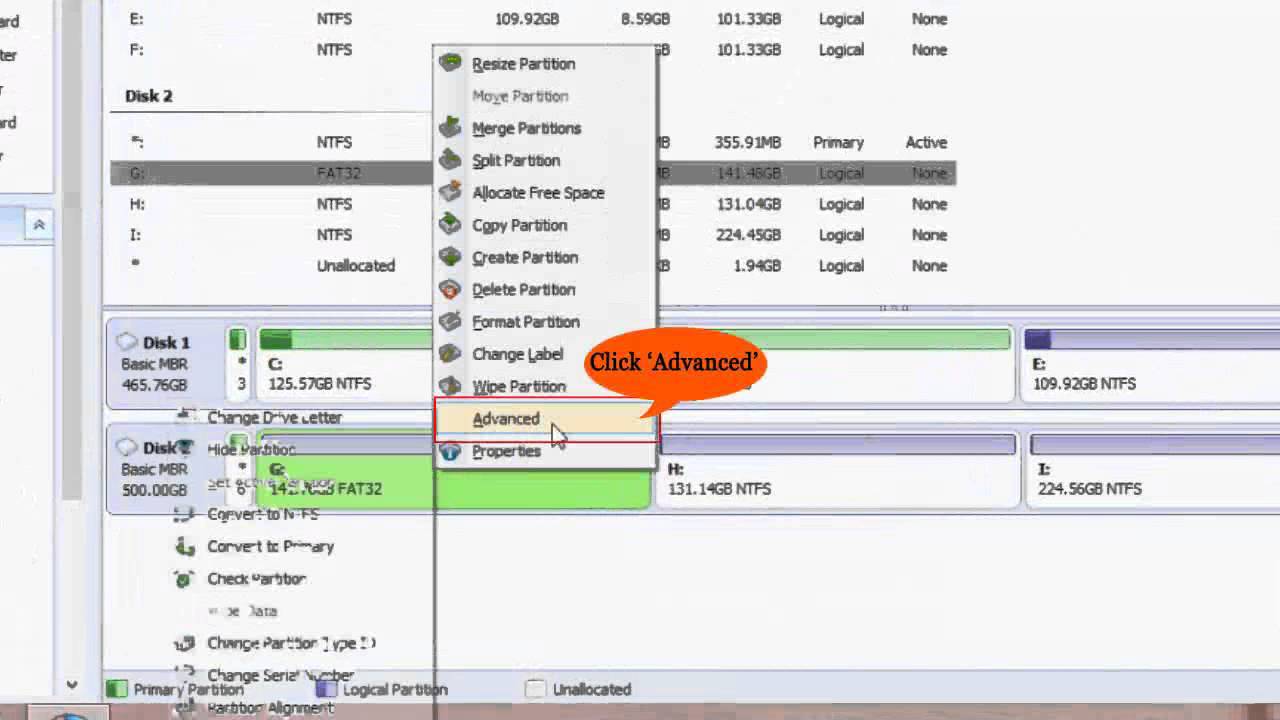
Task: Click the Disk 2 group header
Action: pos(149,96)
